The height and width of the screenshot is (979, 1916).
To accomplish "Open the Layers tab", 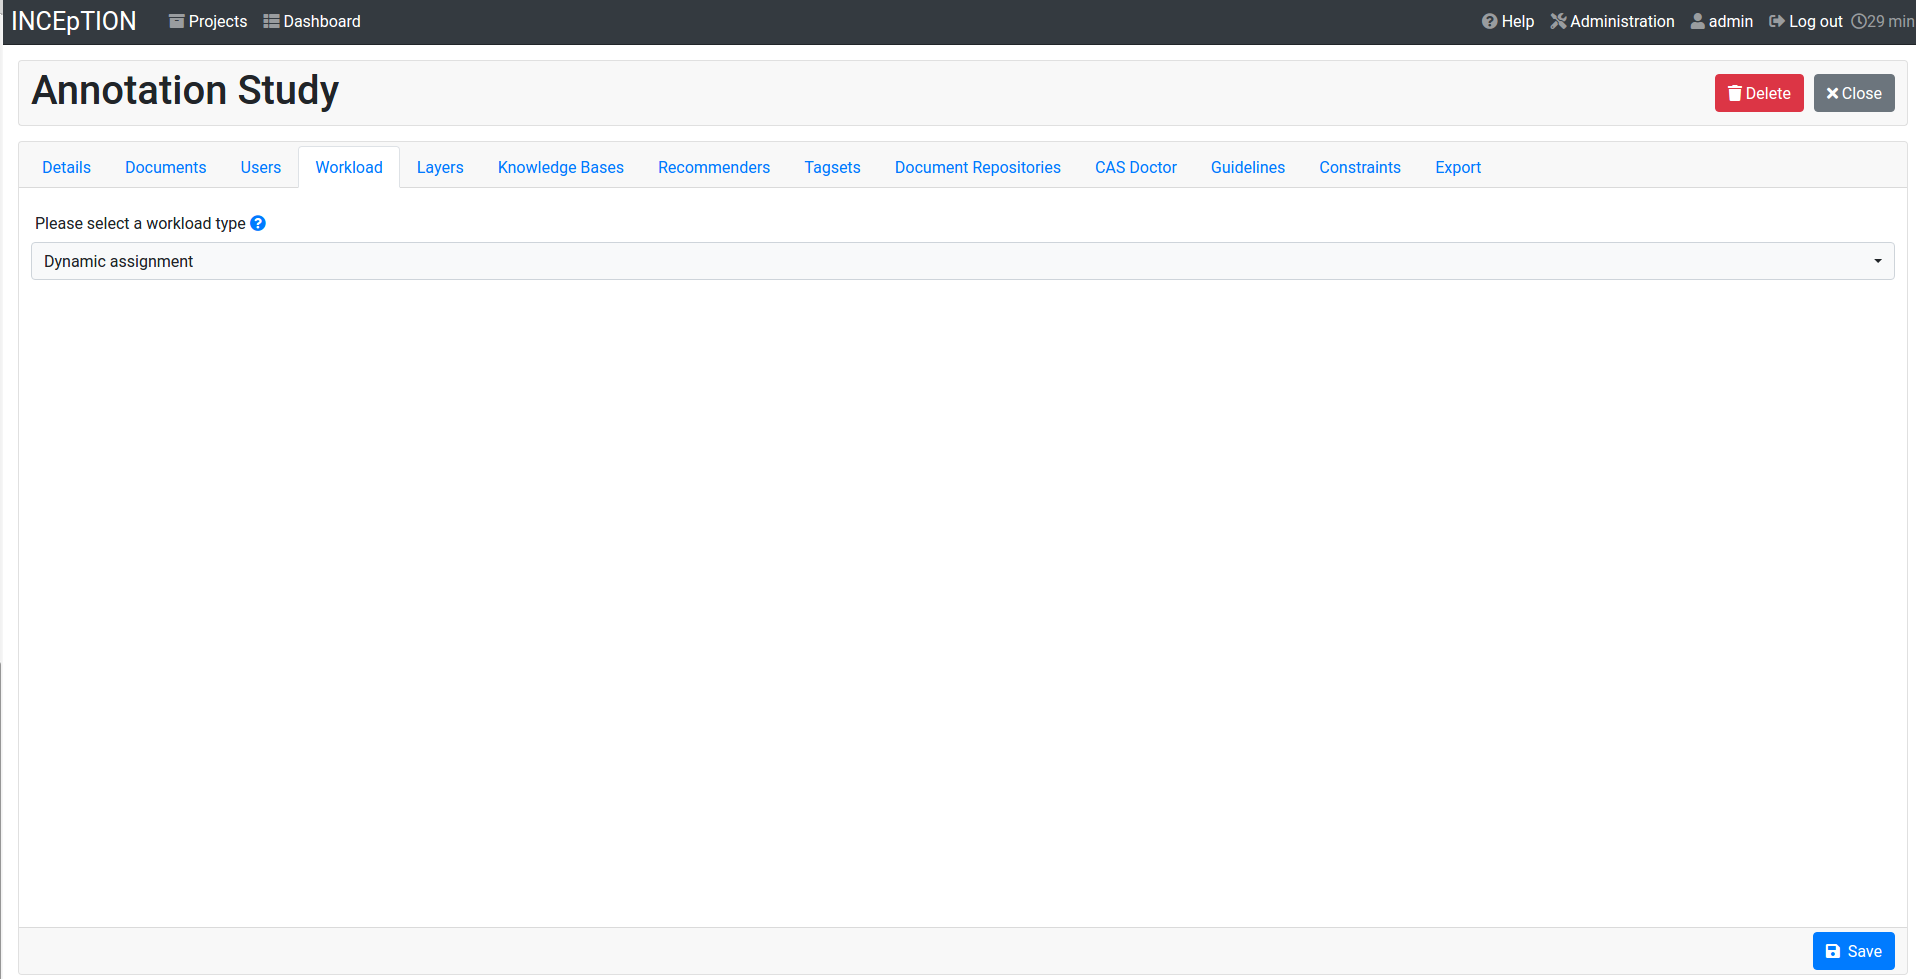I will click(440, 167).
